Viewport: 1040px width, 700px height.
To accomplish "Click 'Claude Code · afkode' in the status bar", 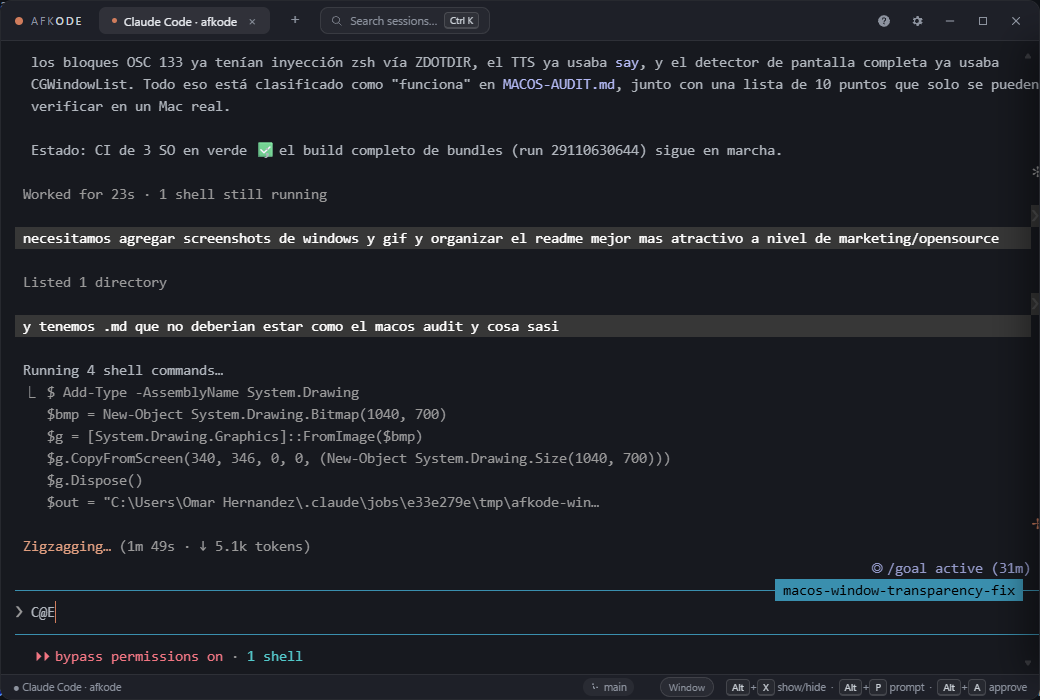I will click(68, 687).
